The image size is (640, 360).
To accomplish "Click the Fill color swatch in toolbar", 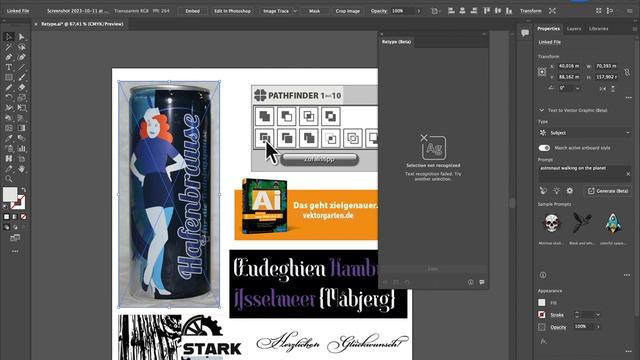I will tap(10, 194).
